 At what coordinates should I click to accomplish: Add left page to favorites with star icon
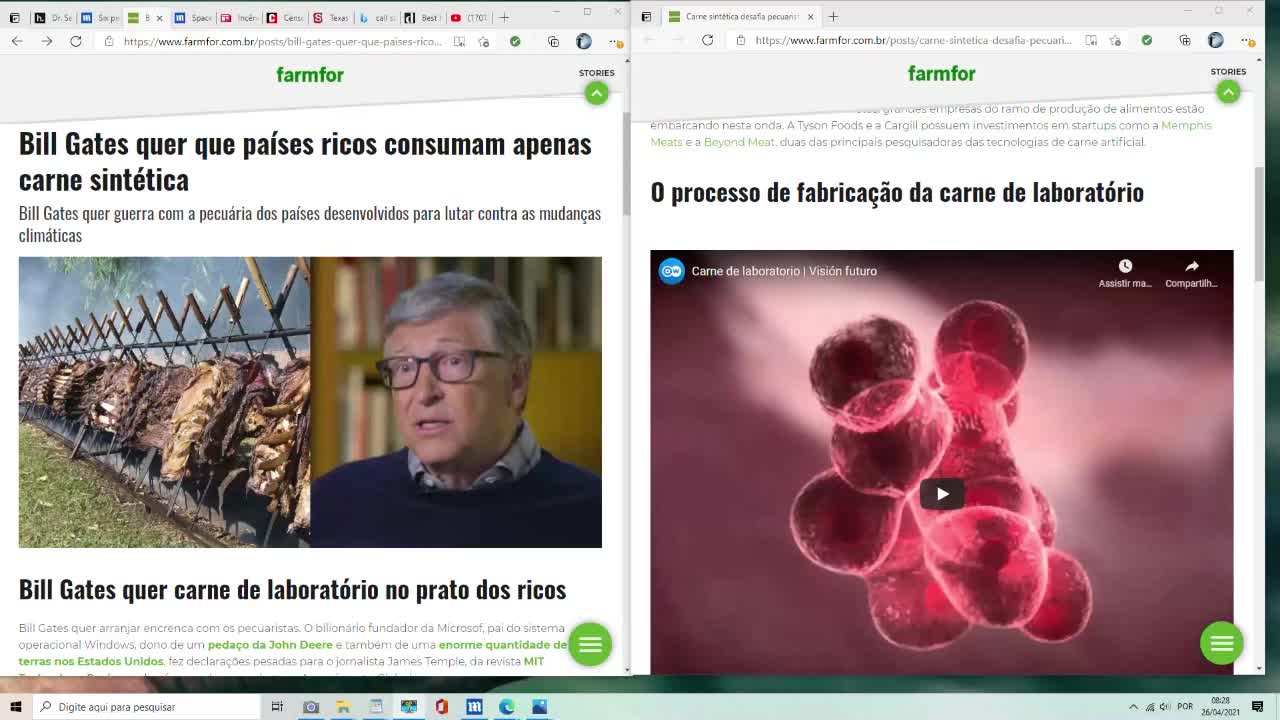click(x=484, y=41)
